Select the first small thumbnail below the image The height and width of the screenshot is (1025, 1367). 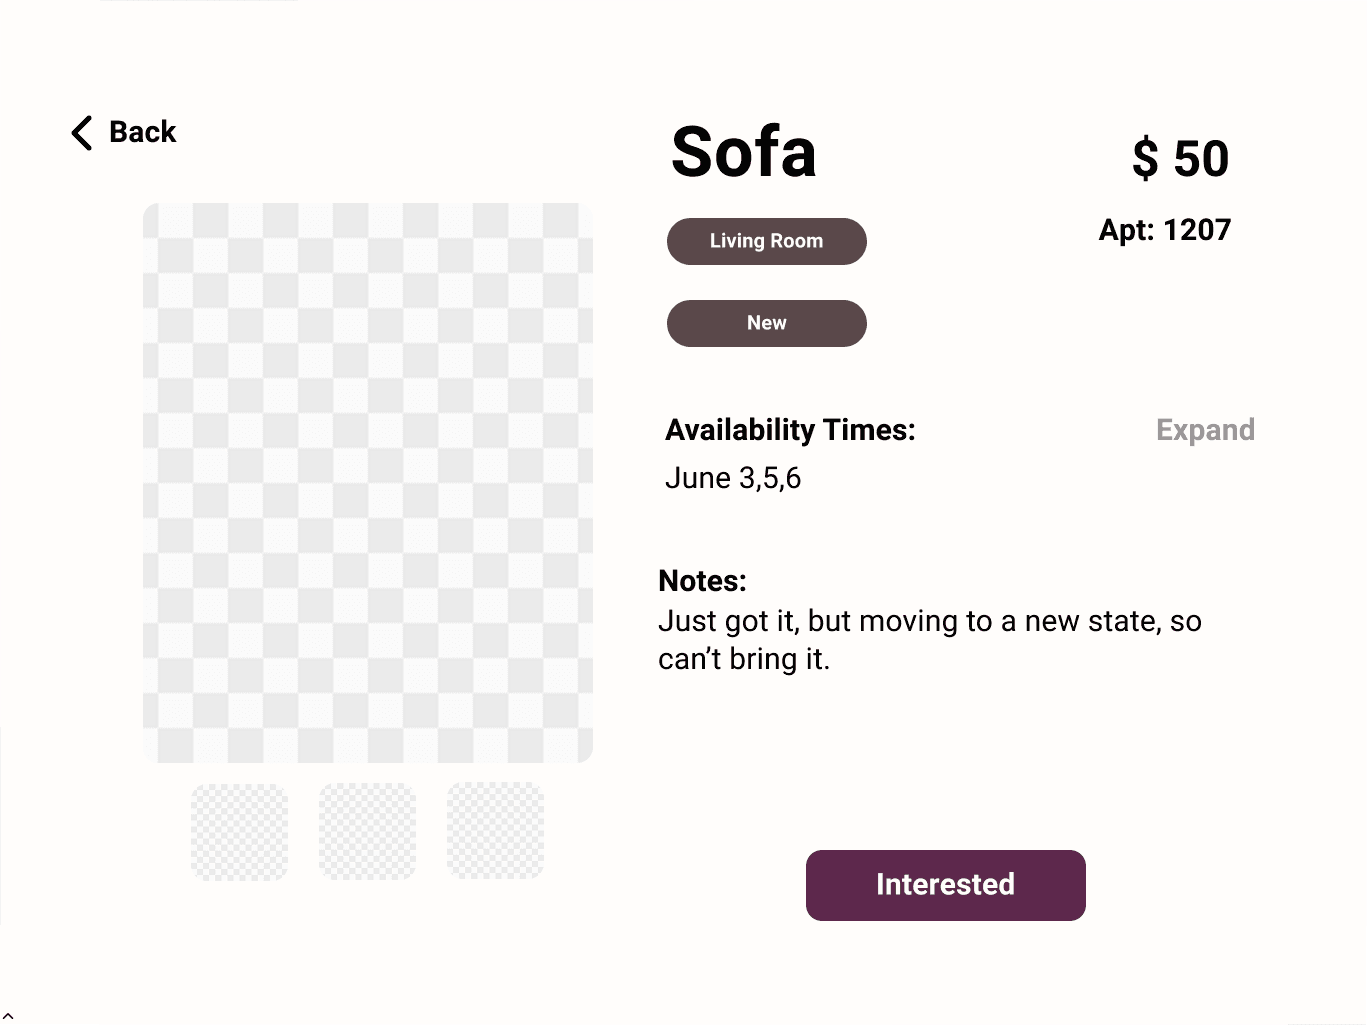pos(240,832)
